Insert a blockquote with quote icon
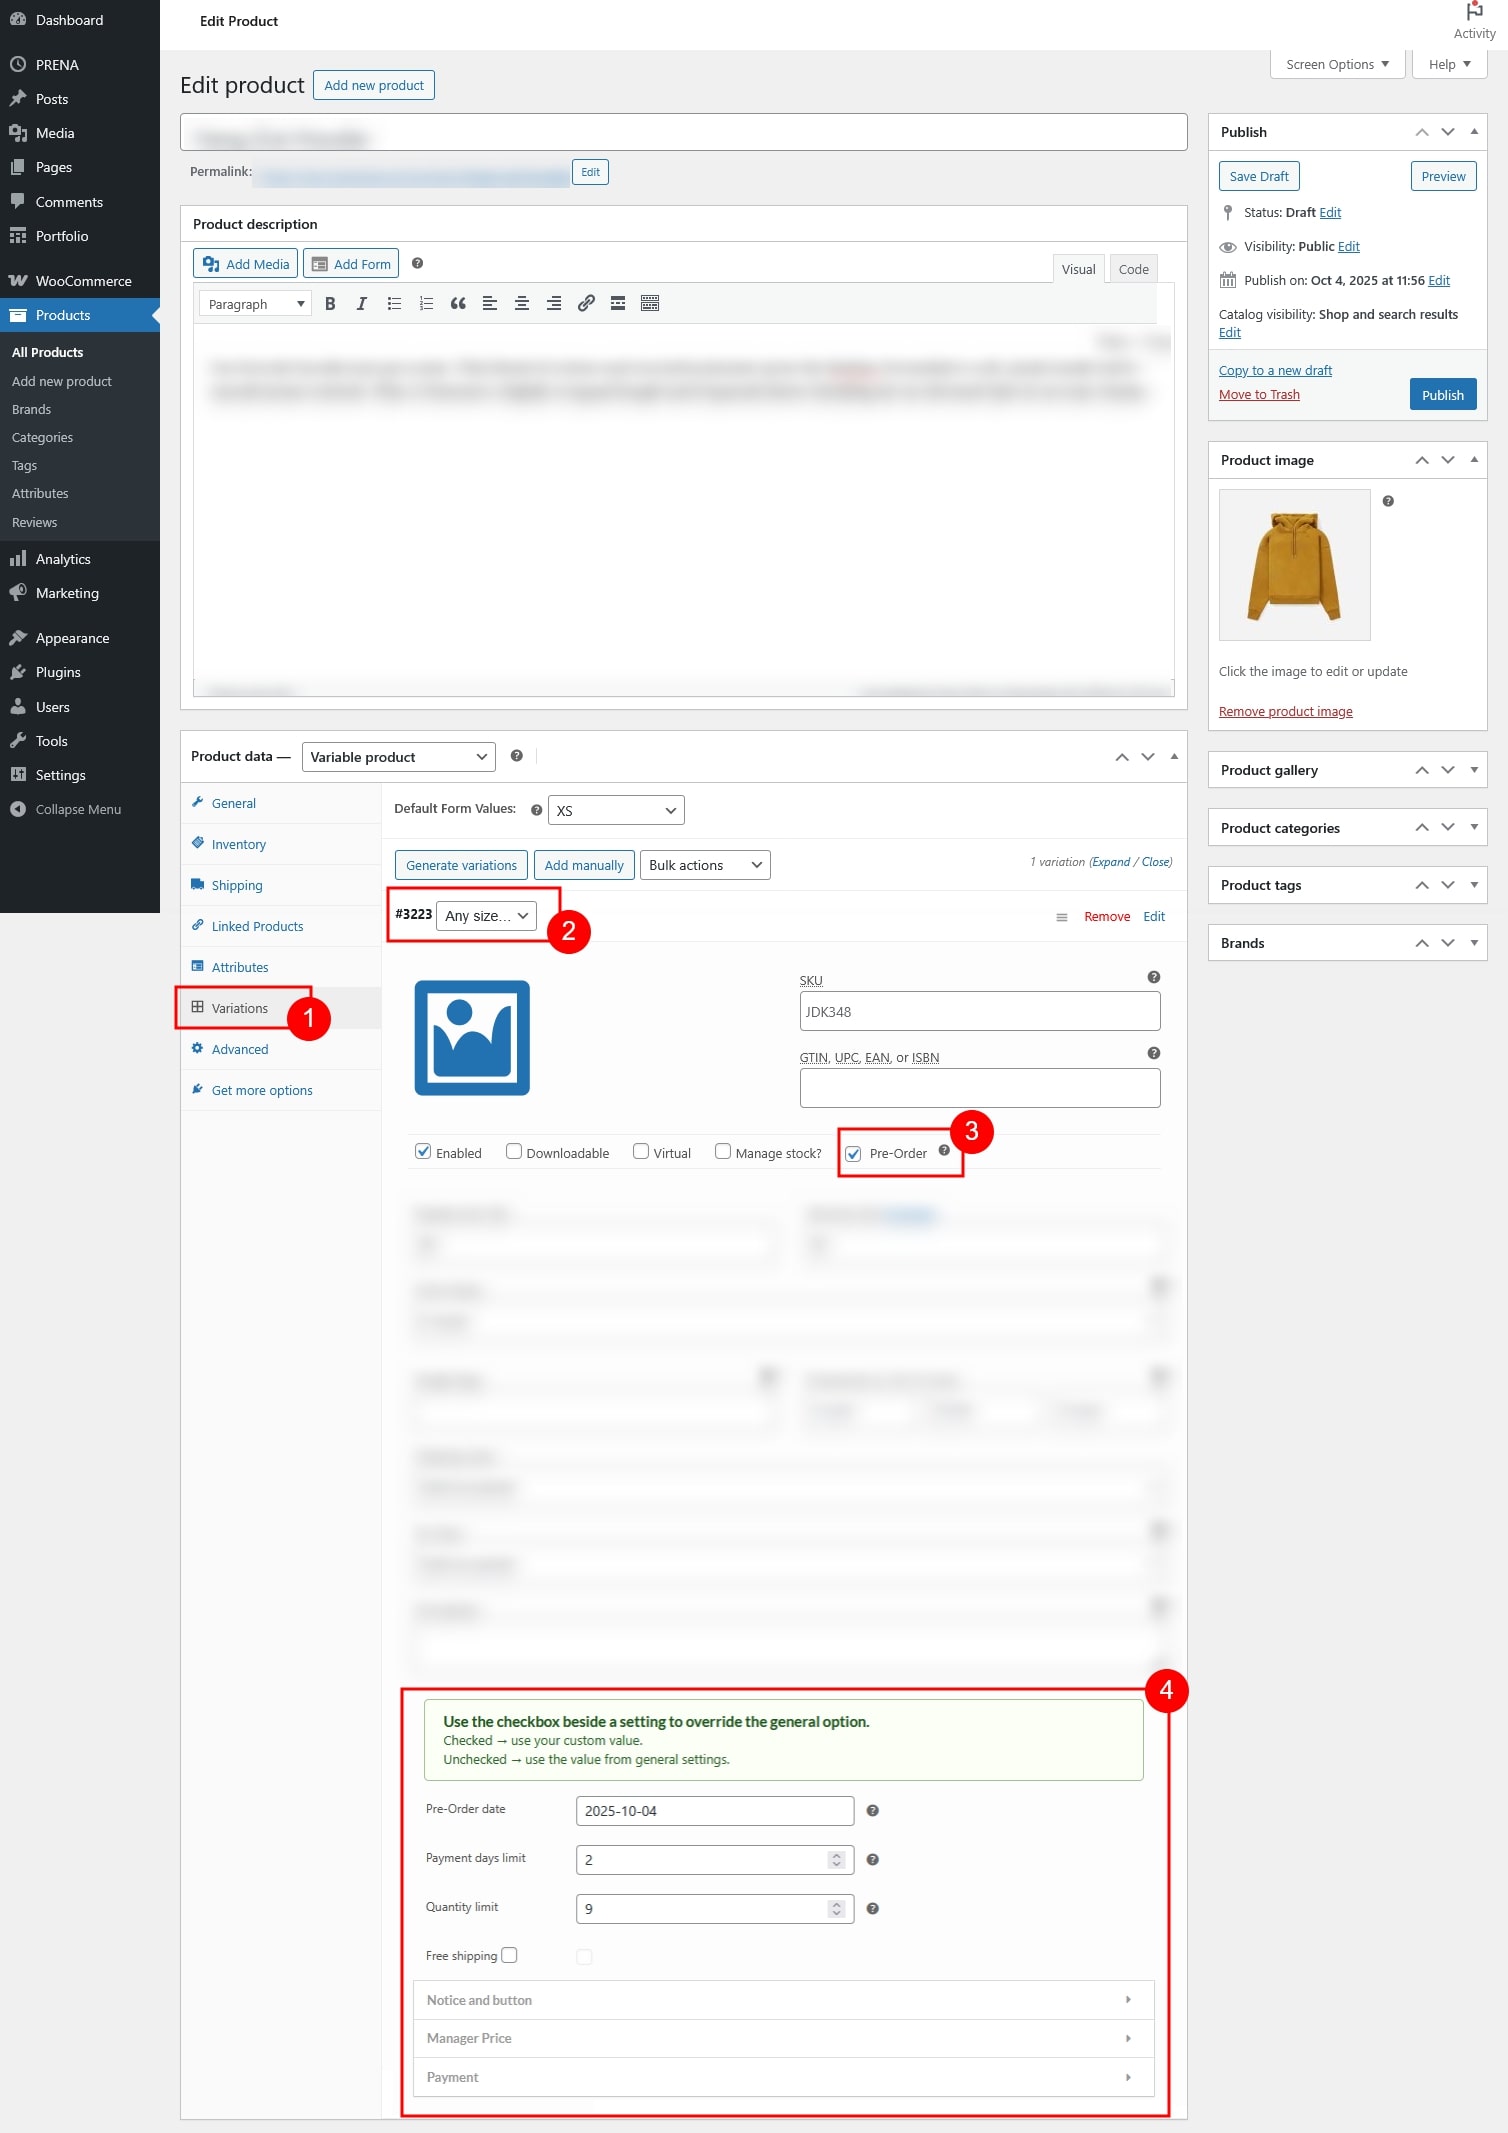Screen dimensions: 1508x2133 coord(458,304)
